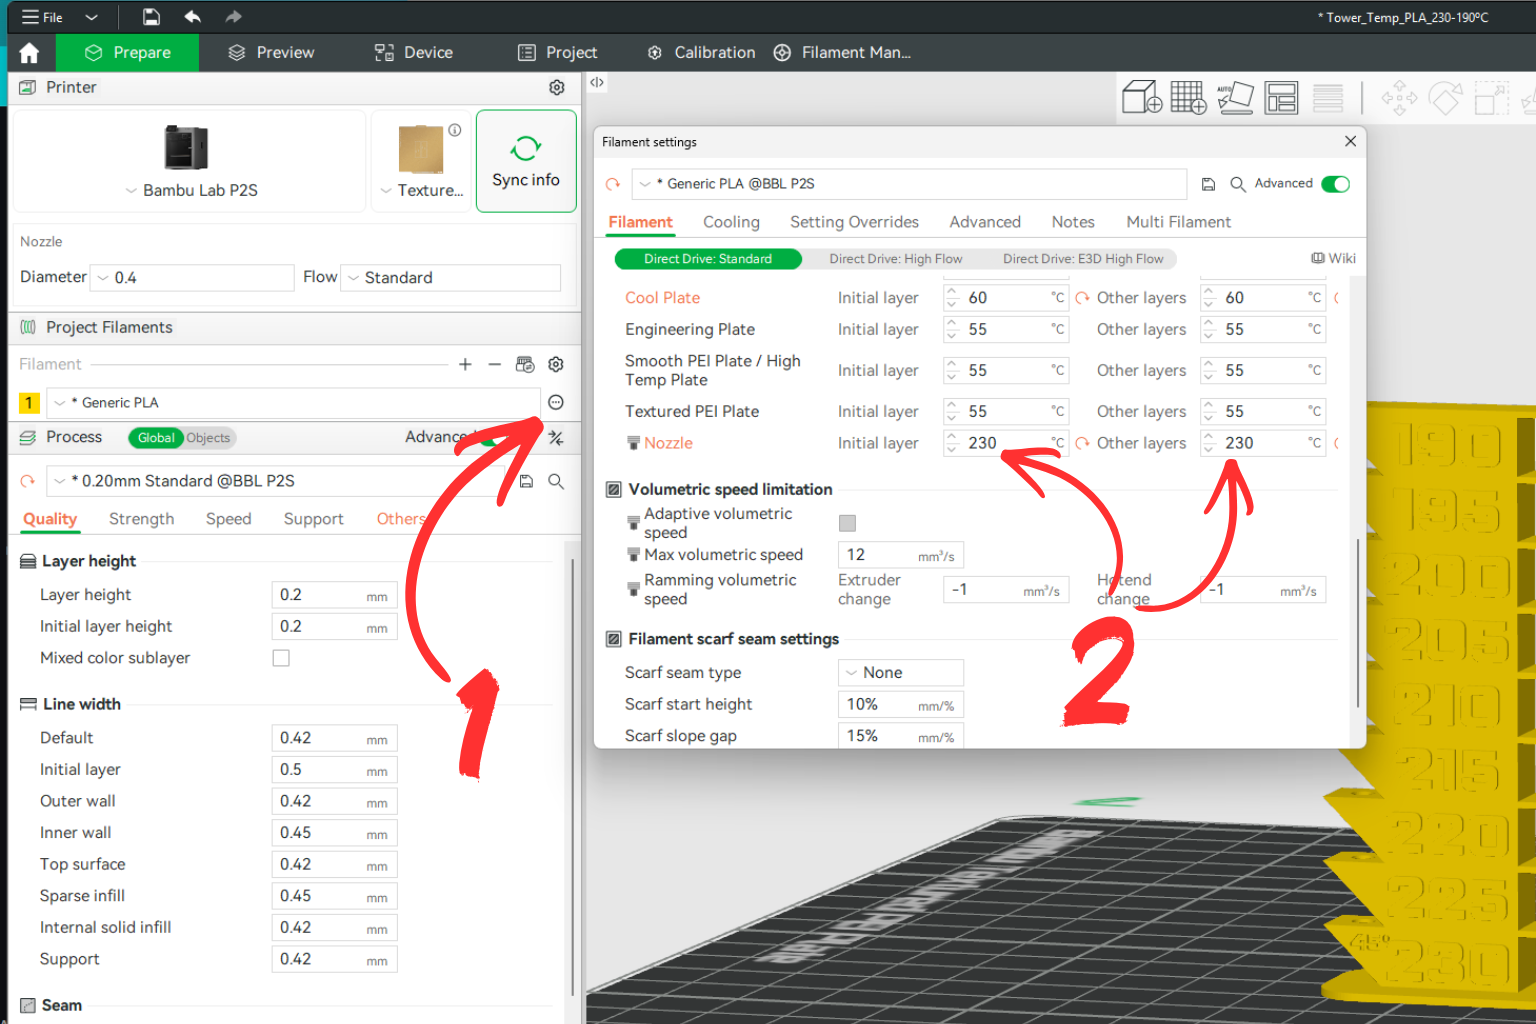Click the plus icon to add filament
This screenshot has width=1536, height=1024.
click(x=465, y=365)
